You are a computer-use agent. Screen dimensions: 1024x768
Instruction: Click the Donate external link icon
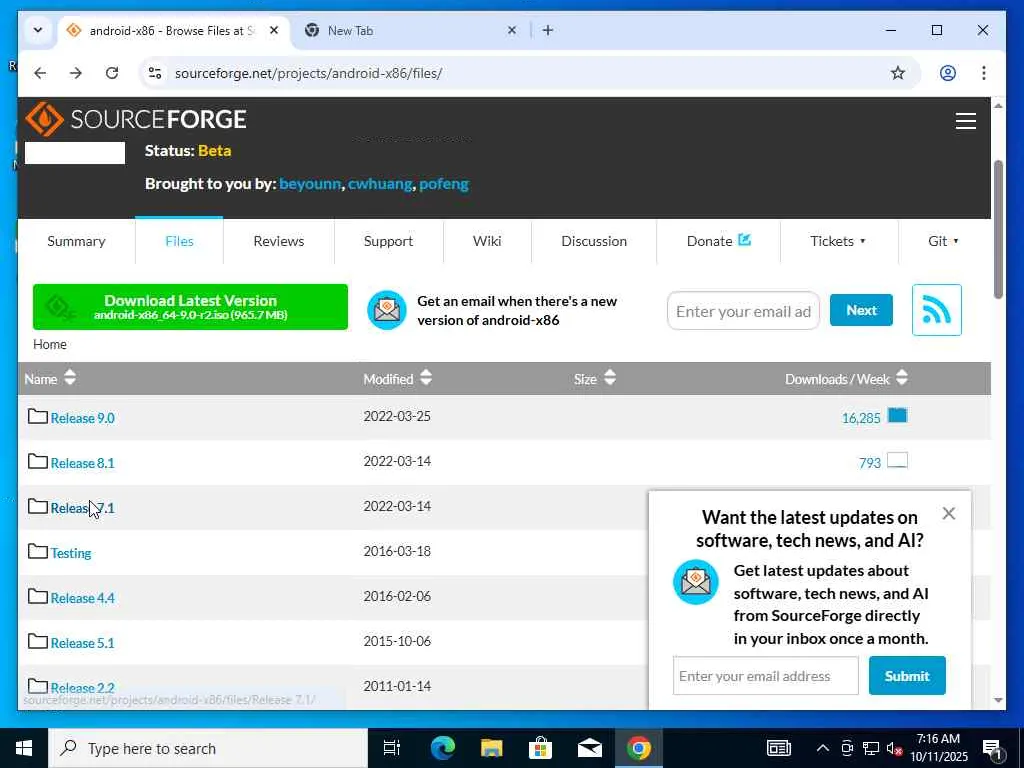pos(744,240)
